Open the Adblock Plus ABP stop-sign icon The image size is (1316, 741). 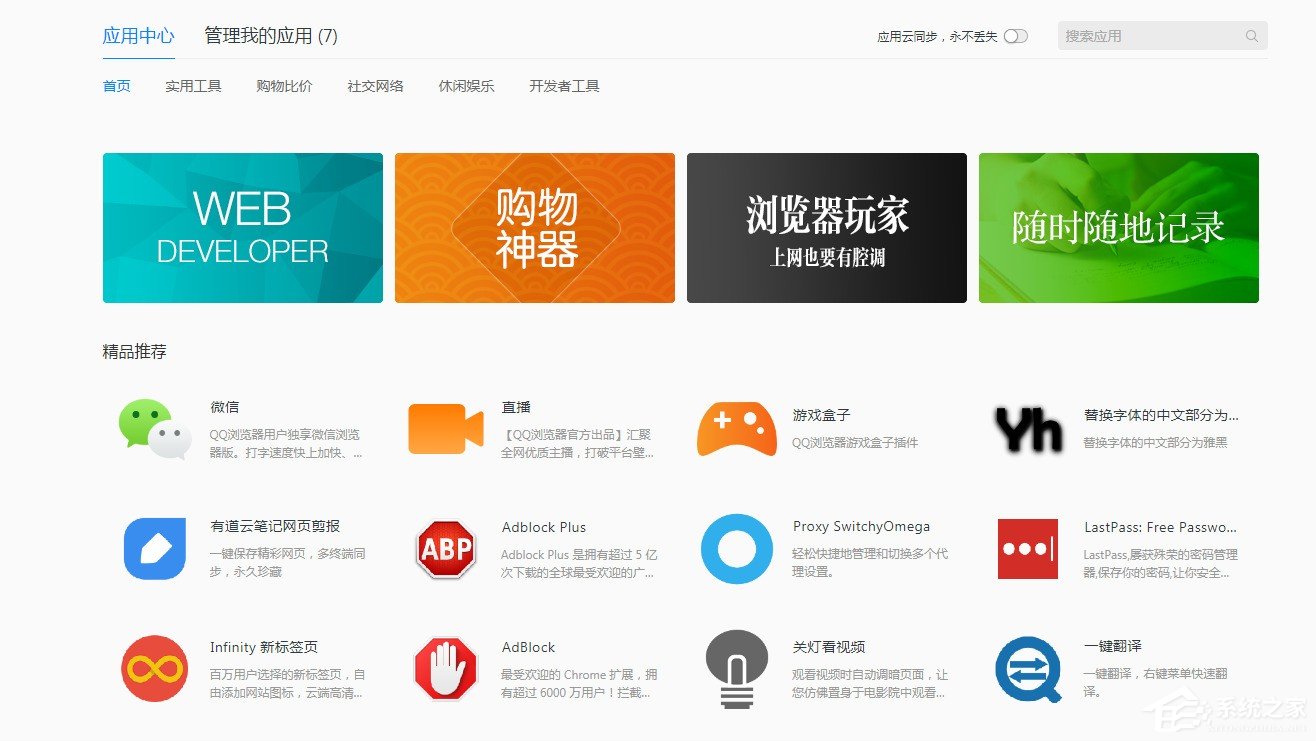[443, 549]
